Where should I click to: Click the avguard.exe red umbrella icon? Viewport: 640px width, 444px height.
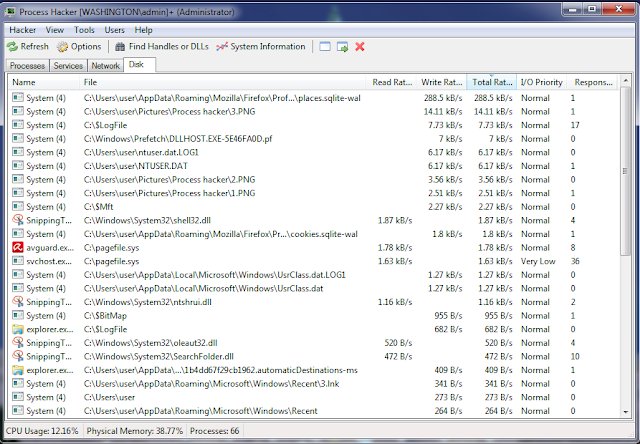18,247
